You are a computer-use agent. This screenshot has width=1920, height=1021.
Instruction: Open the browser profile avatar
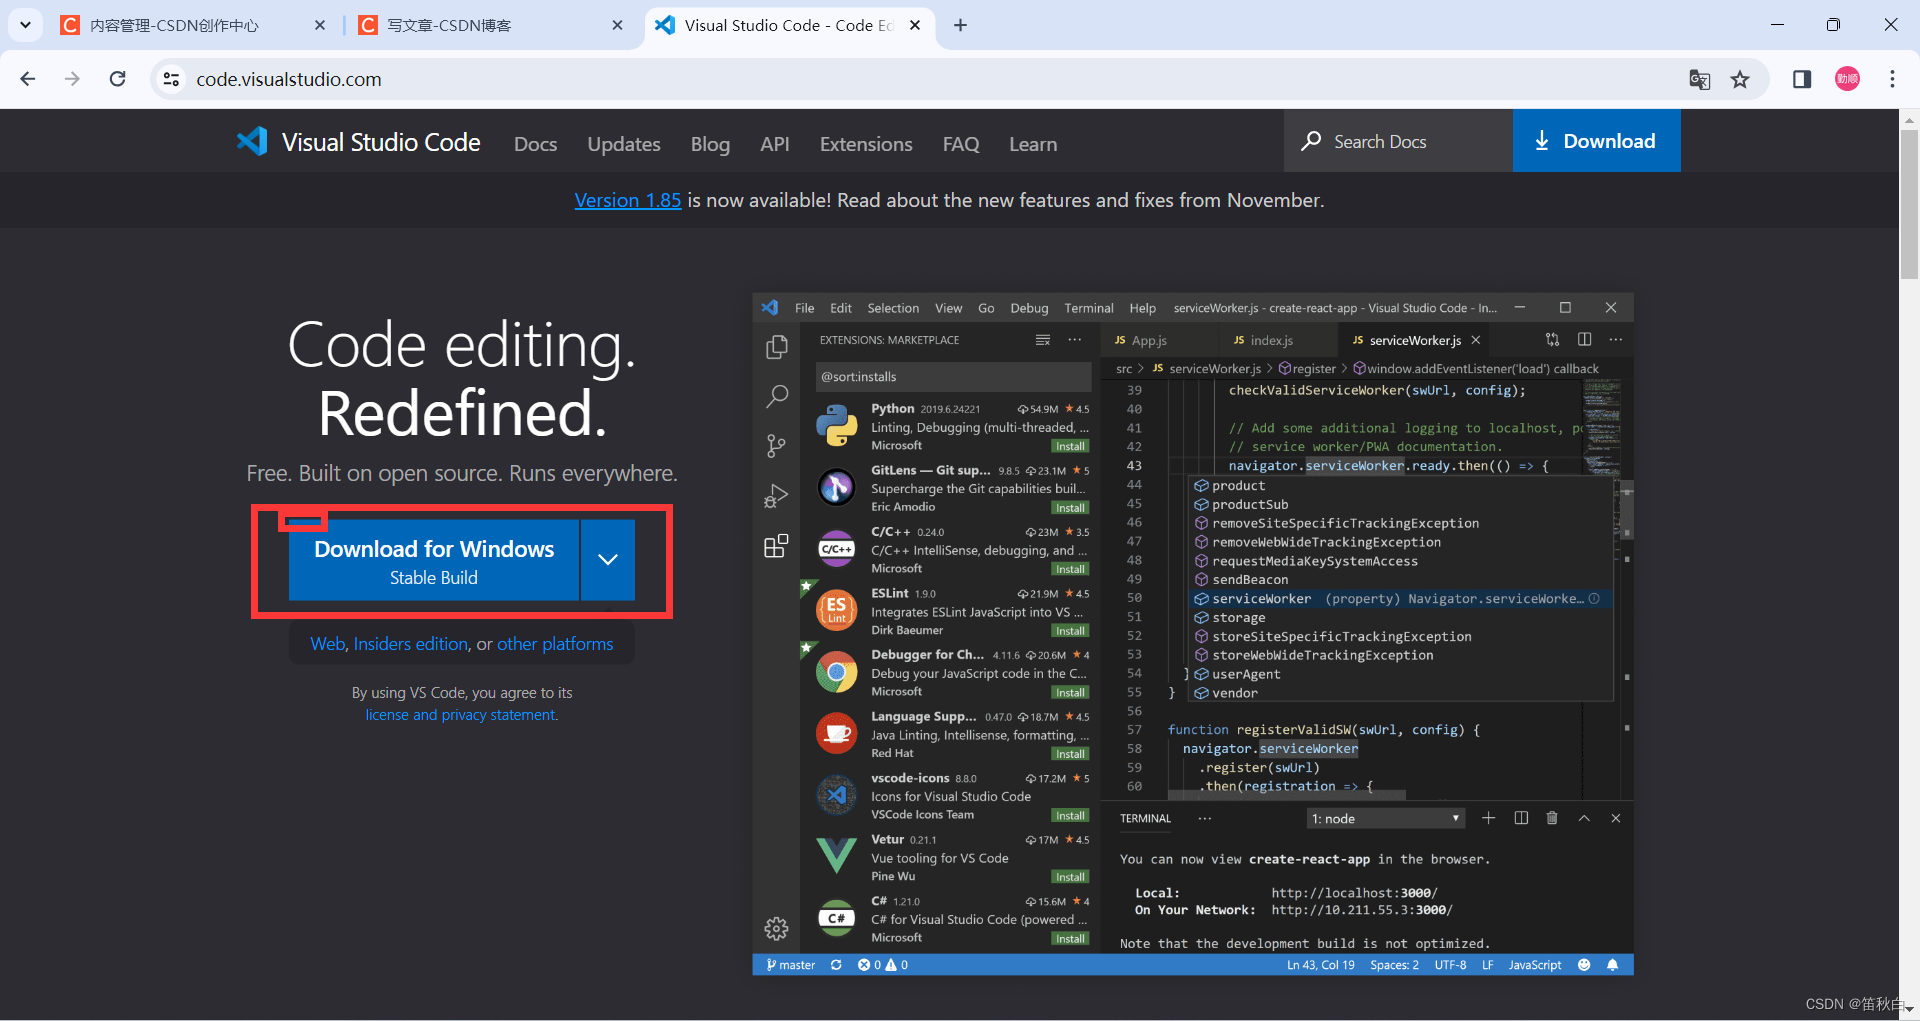click(1847, 79)
